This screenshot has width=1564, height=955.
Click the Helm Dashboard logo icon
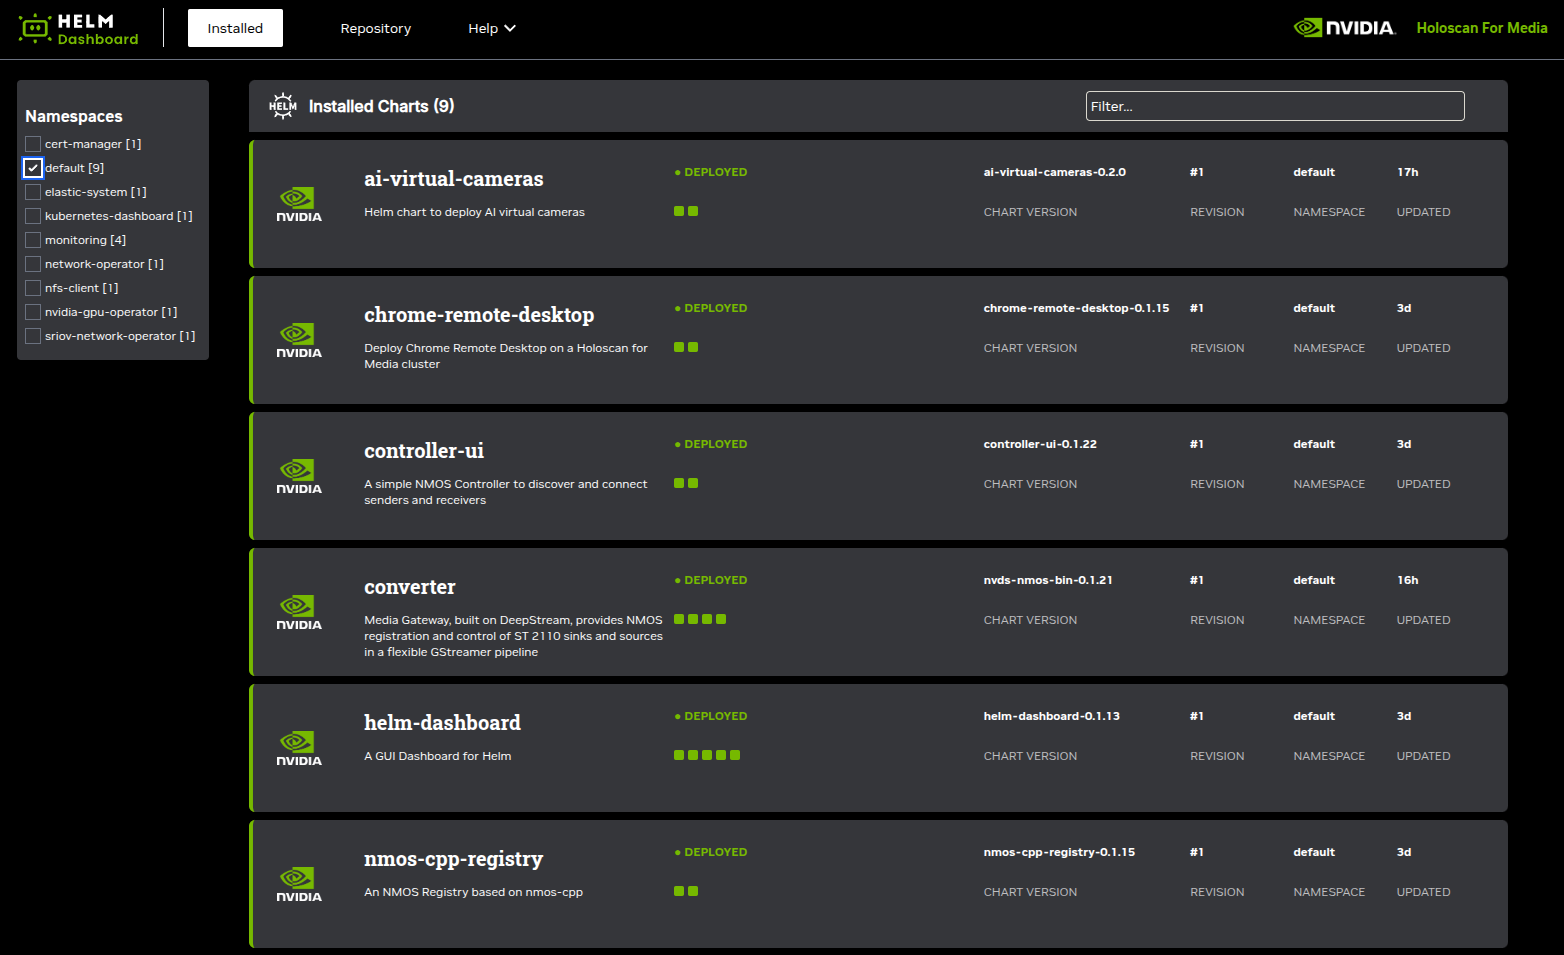tap(35, 28)
